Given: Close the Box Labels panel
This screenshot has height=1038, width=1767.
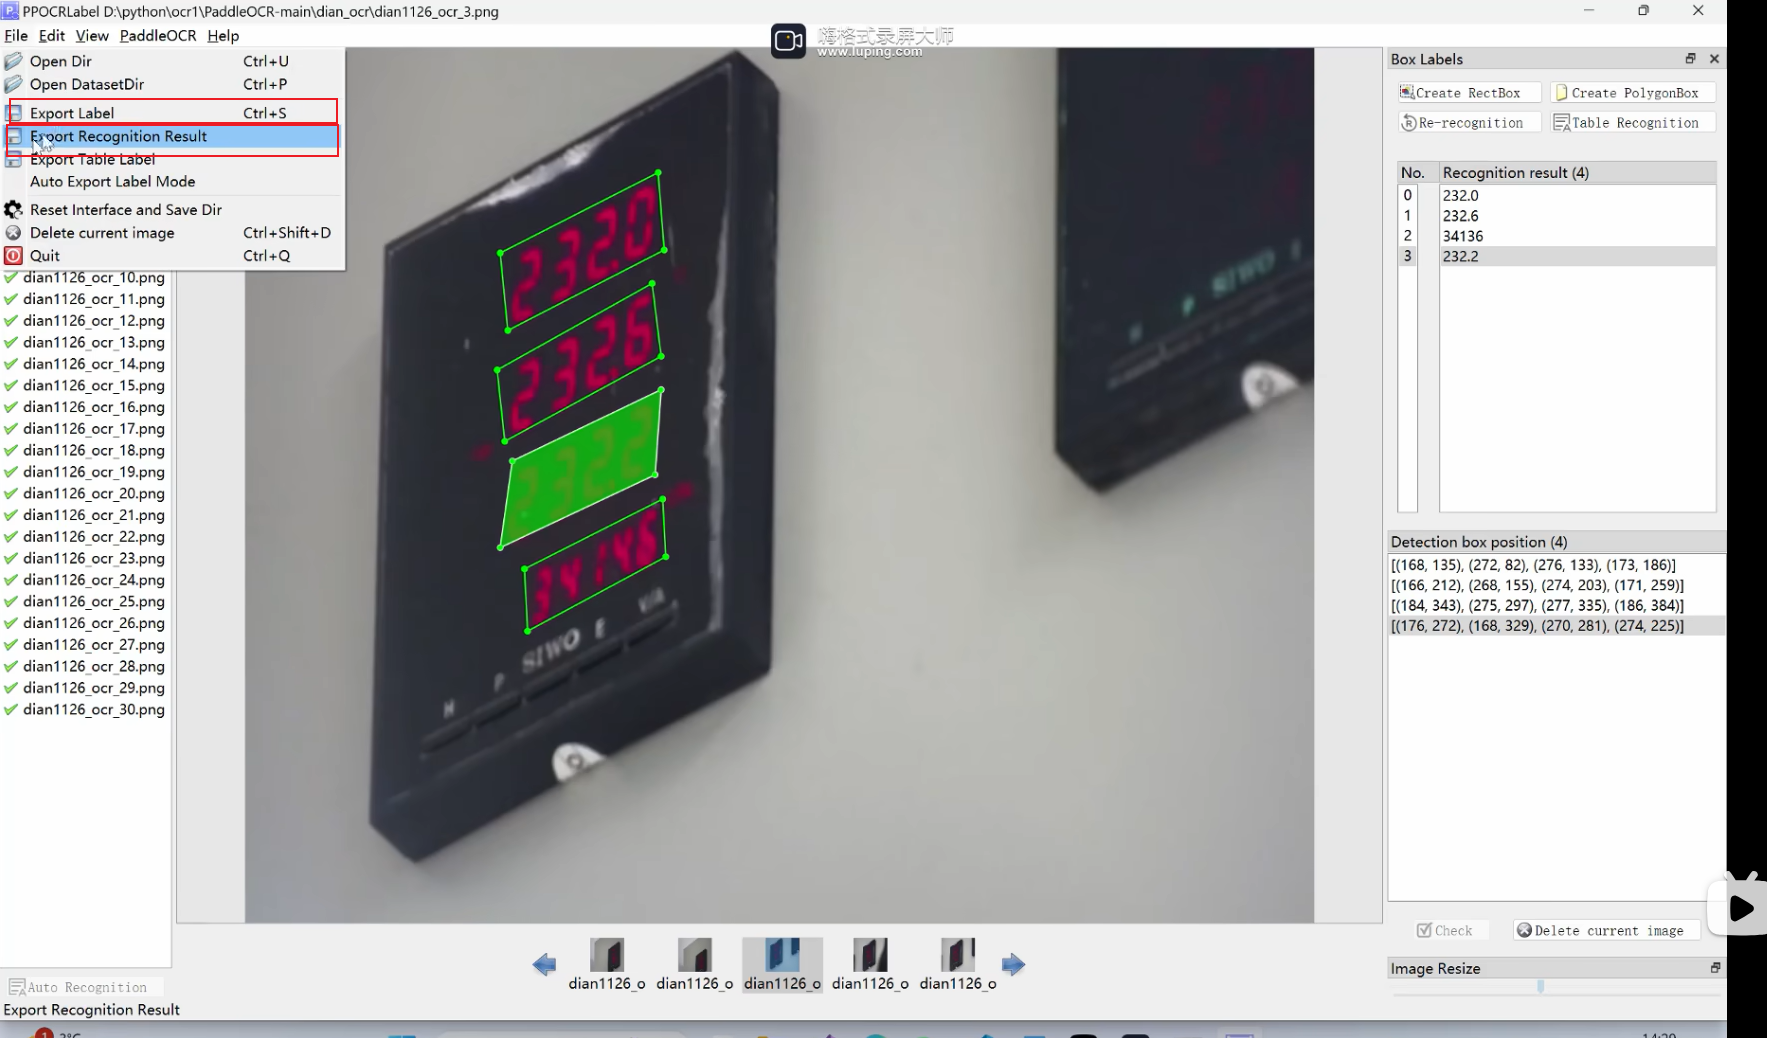Looking at the screenshot, I should pos(1714,59).
